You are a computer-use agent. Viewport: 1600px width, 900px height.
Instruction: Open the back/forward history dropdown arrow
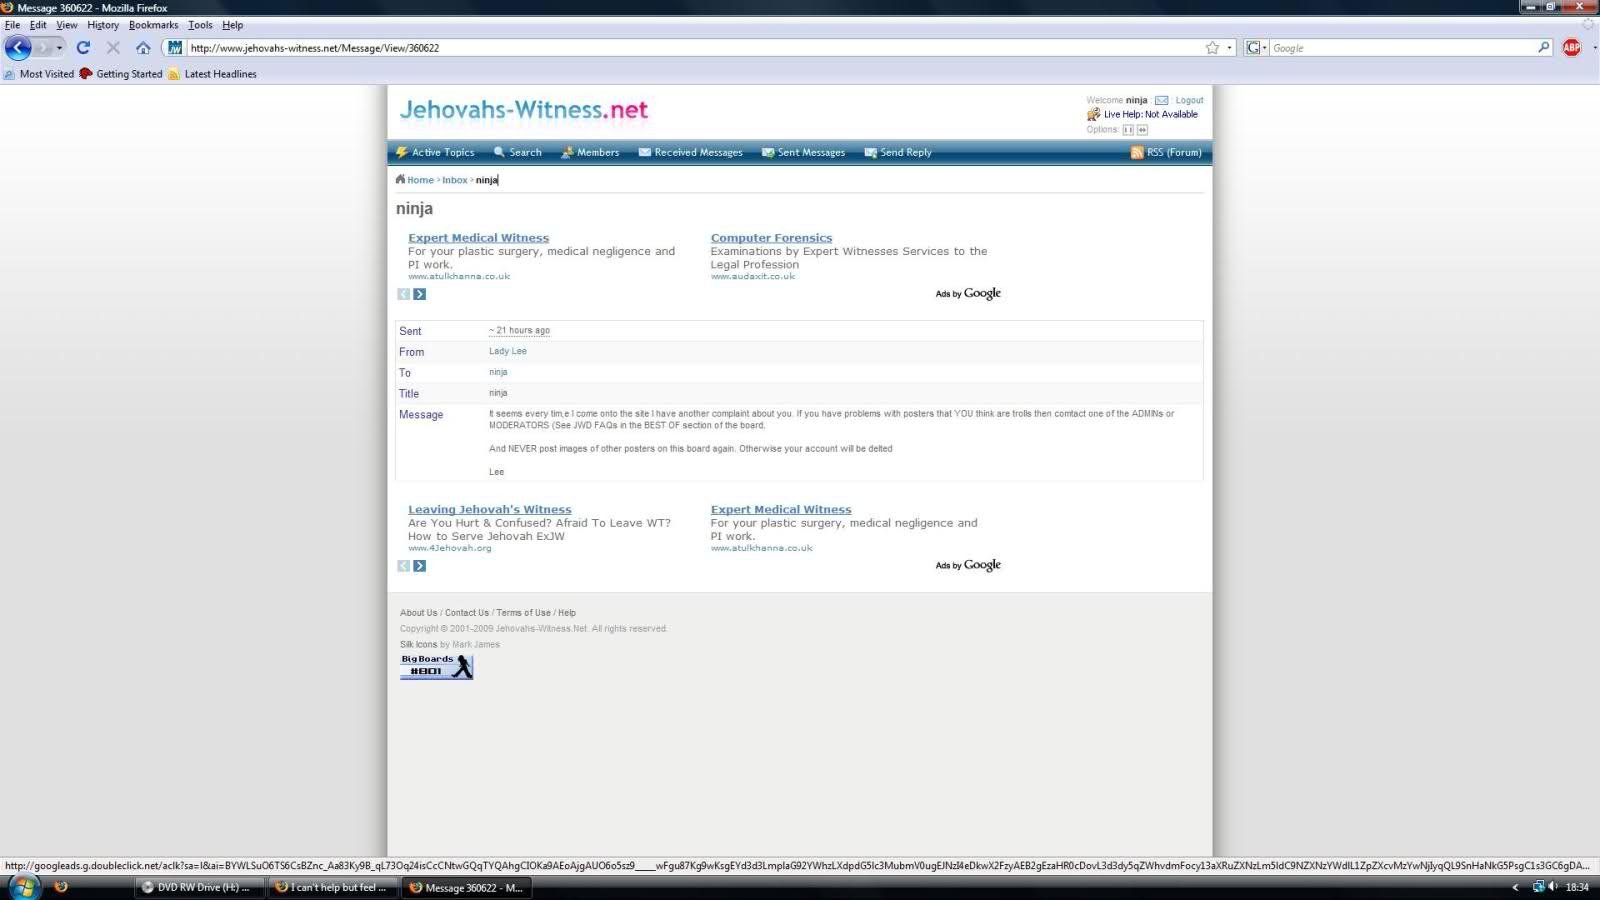pos(59,47)
